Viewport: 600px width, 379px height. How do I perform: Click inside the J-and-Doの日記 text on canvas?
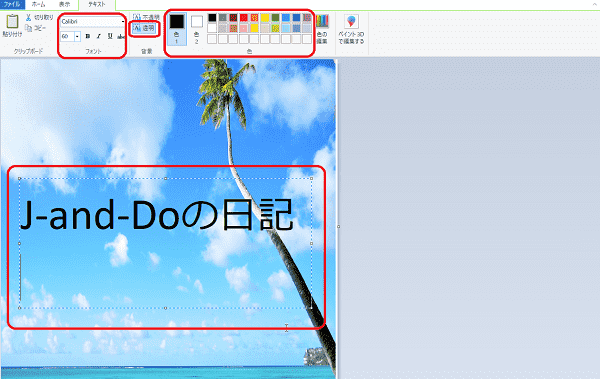pyautogui.click(x=157, y=215)
